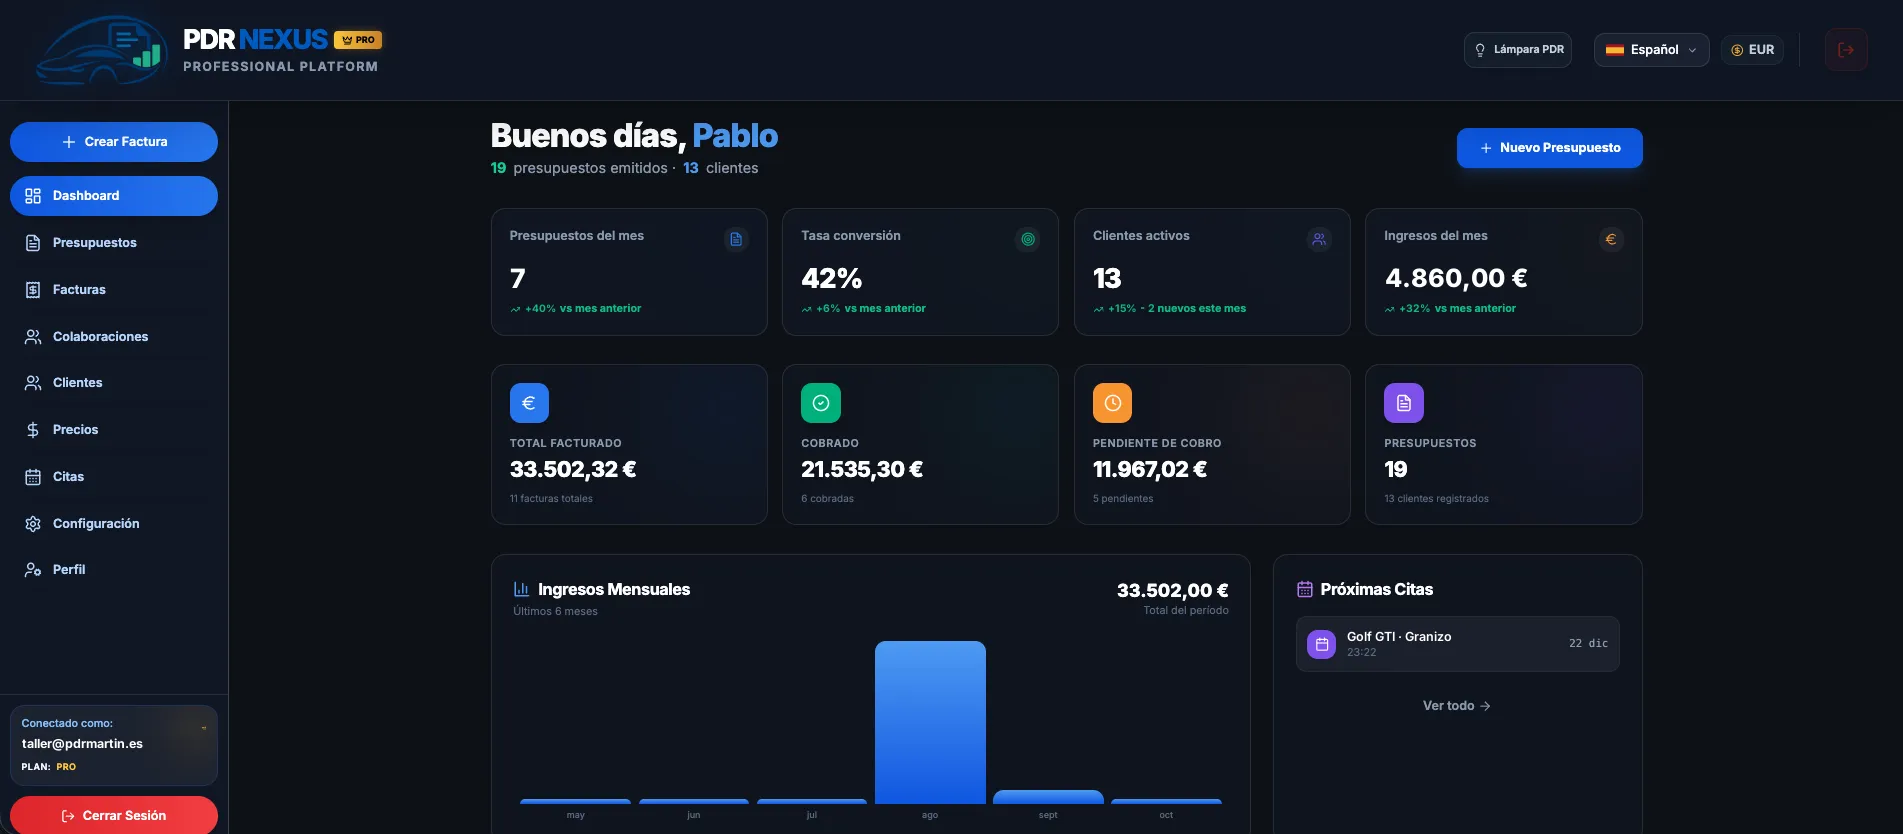Viewport: 1903px width, 834px height.
Task: Click the blue euro icon above Total Facturado
Action: tap(529, 403)
